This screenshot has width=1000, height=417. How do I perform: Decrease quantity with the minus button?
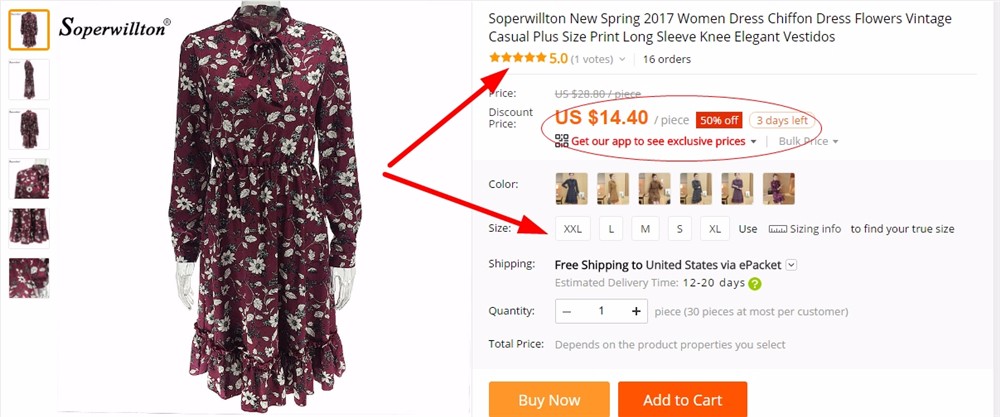tap(567, 311)
